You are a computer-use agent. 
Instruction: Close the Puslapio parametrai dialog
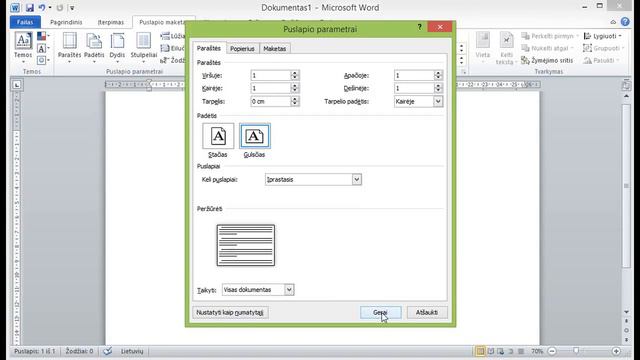440,27
